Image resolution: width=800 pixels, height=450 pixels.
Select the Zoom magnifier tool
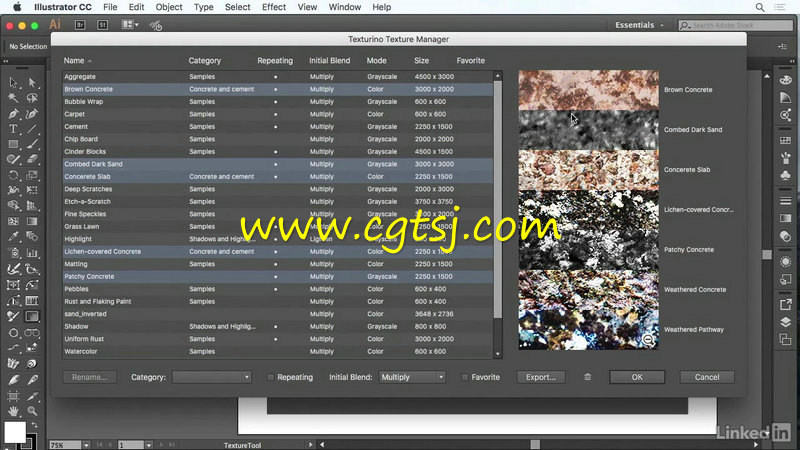pos(32,411)
